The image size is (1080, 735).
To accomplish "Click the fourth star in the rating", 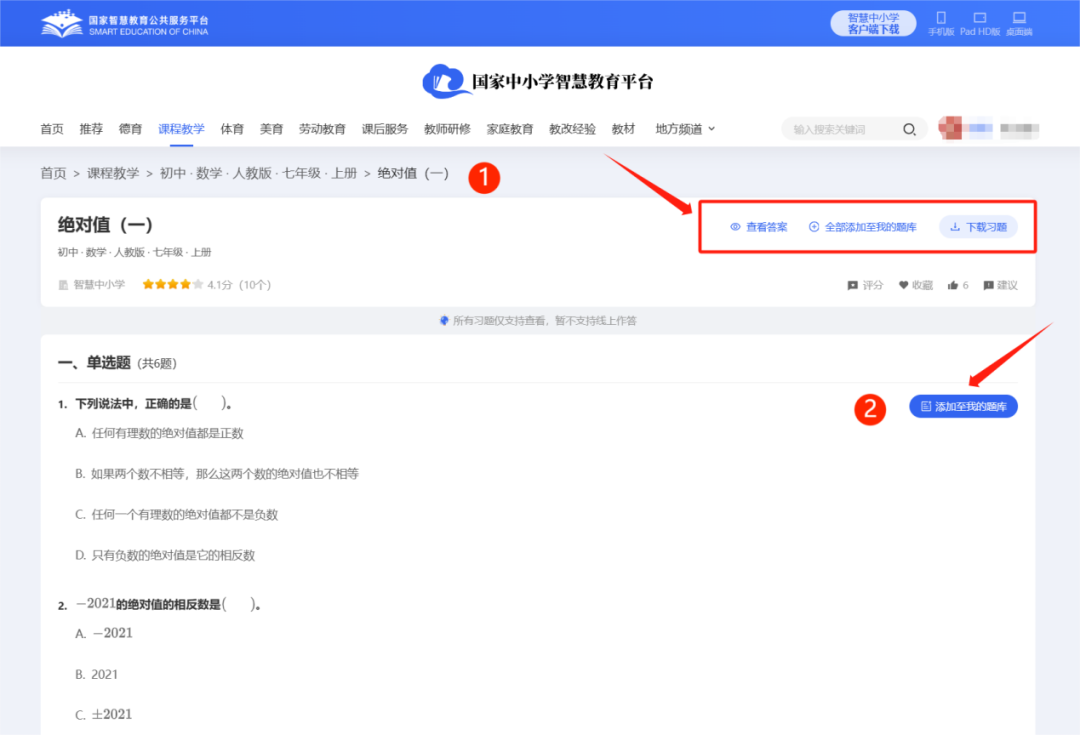I will click(184, 284).
